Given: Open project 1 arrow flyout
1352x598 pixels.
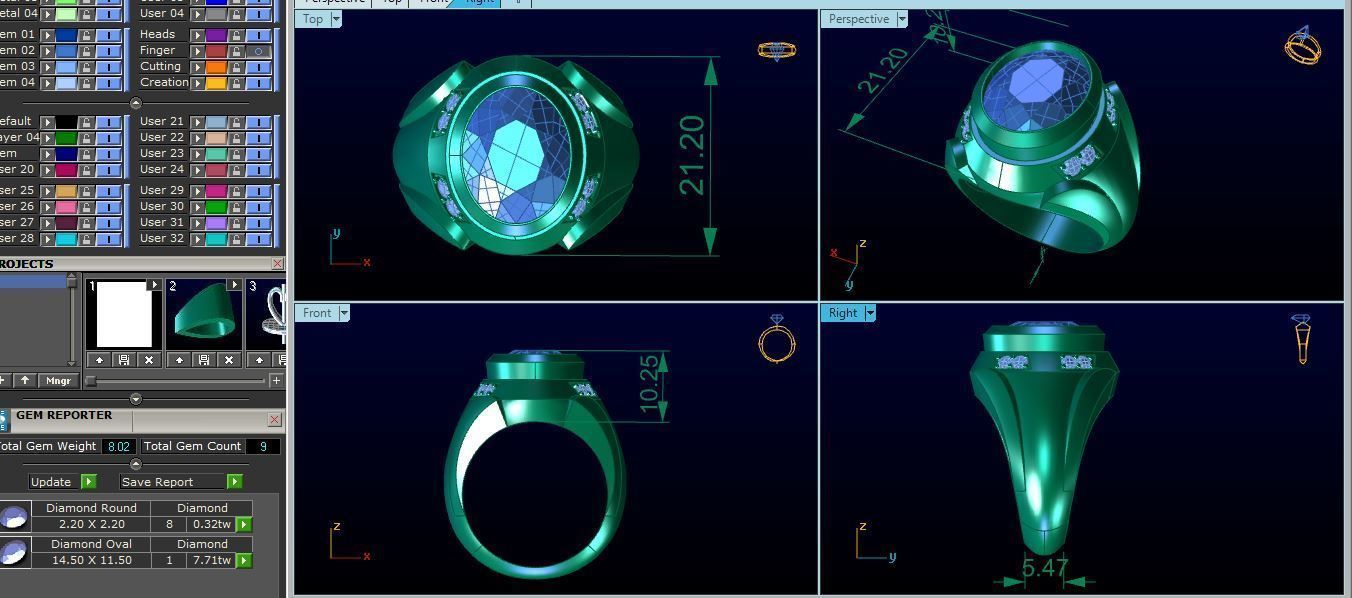Looking at the screenshot, I should coord(154,285).
